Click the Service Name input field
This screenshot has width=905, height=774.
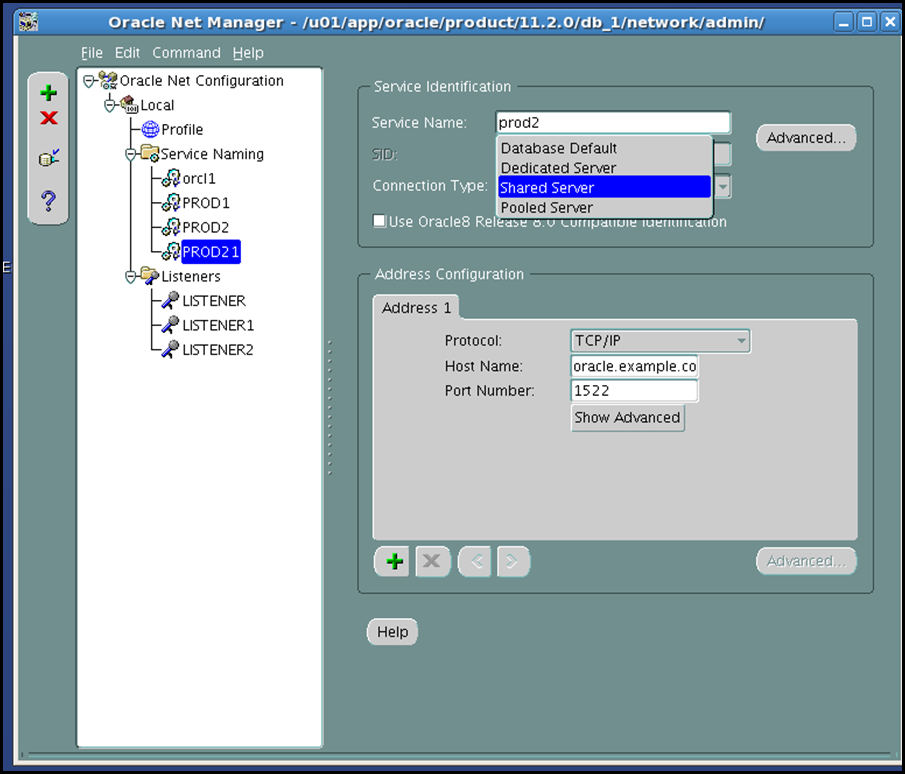pyautogui.click(x=613, y=122)
